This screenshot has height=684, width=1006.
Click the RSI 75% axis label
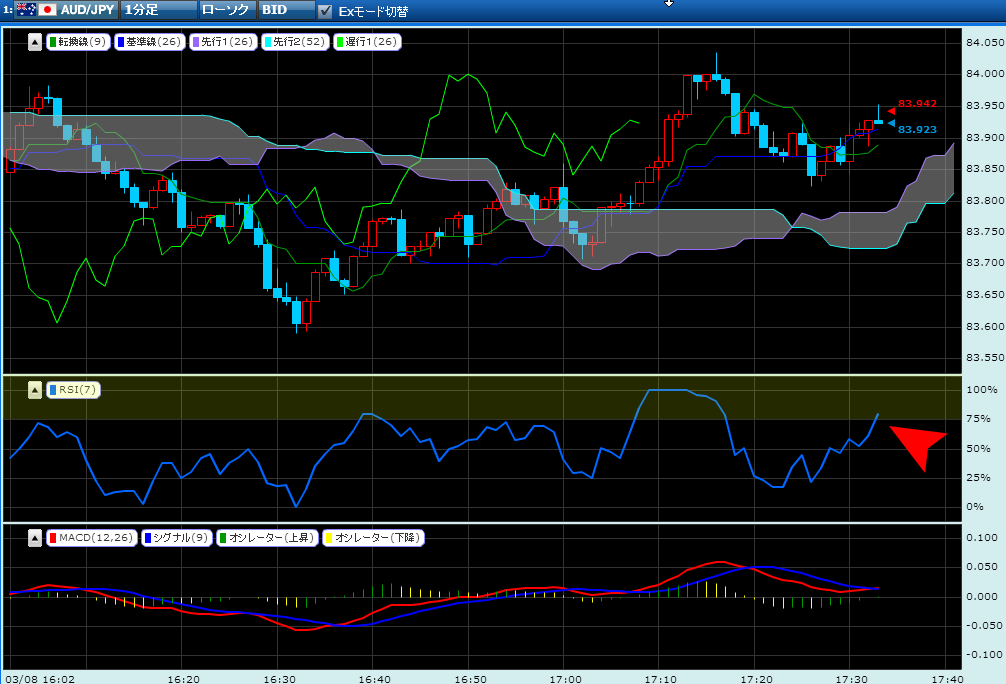coord(978,419)
